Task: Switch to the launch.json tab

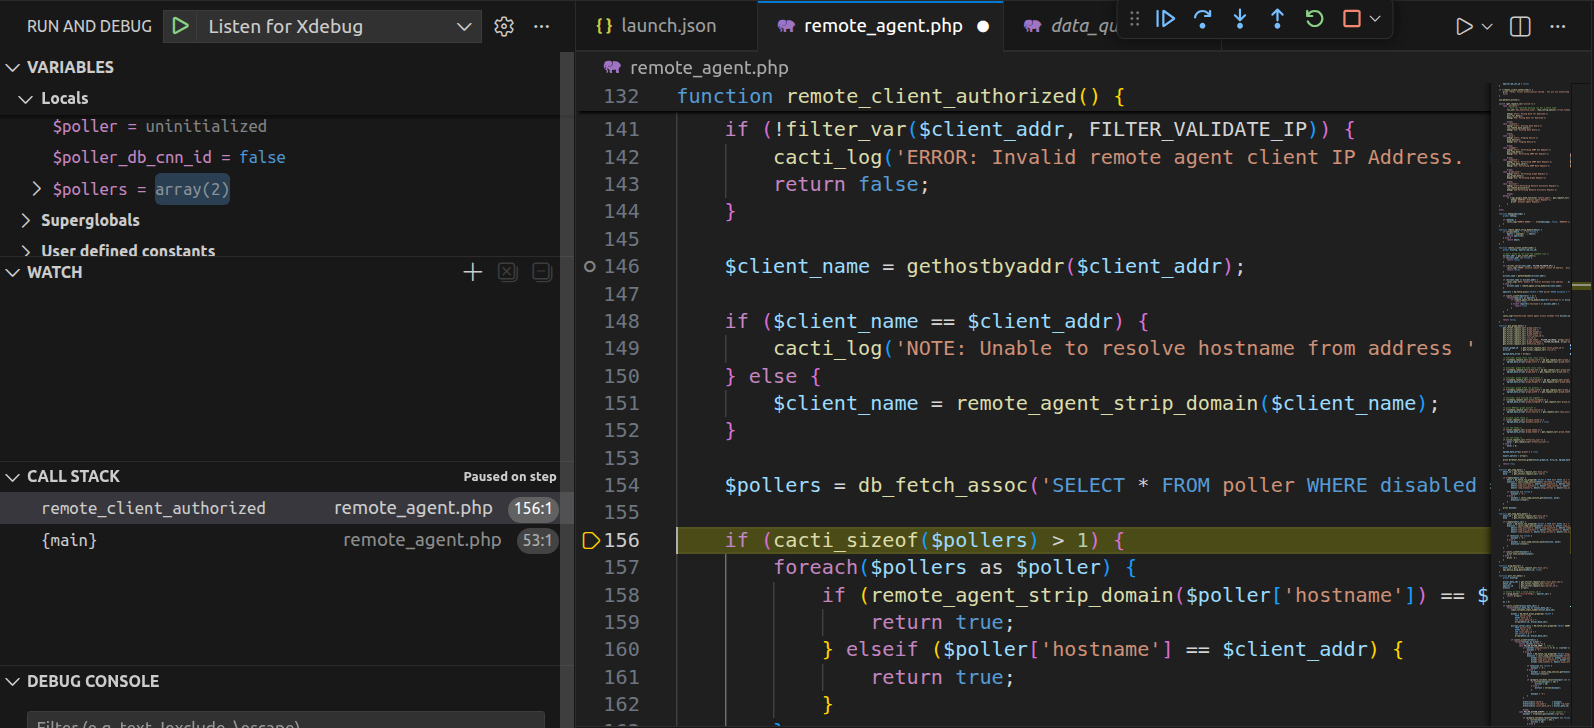Action: tap(658, 26)
